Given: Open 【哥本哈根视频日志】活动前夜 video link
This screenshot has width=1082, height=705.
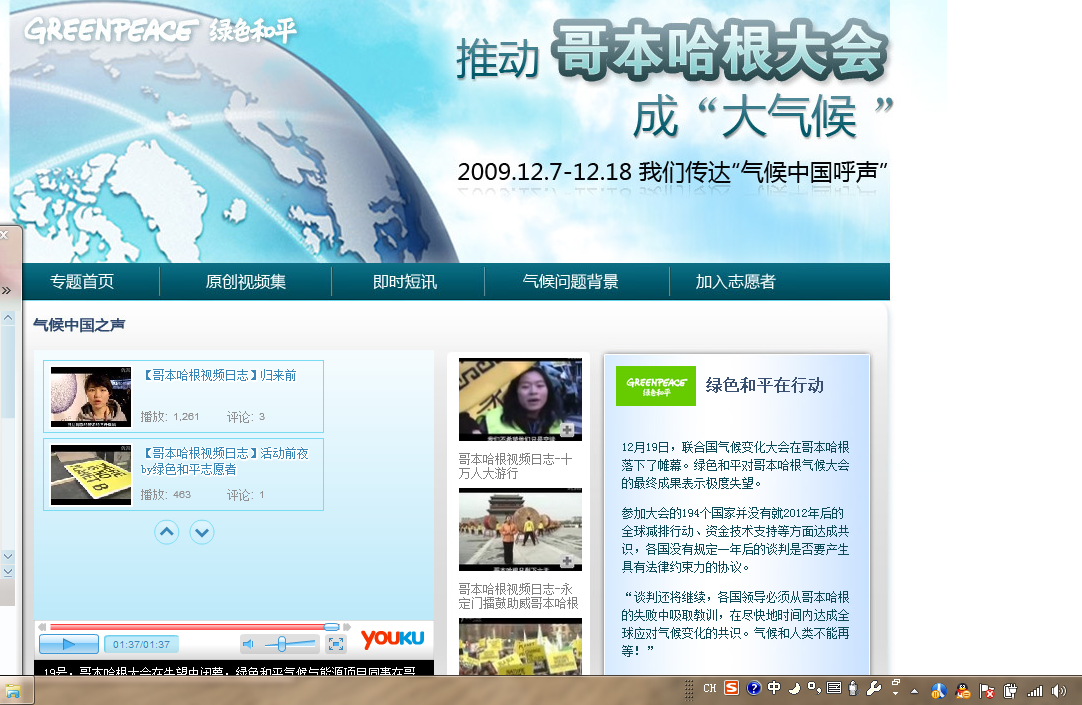Looking at the screenshot, I should (x=225, y=461).
